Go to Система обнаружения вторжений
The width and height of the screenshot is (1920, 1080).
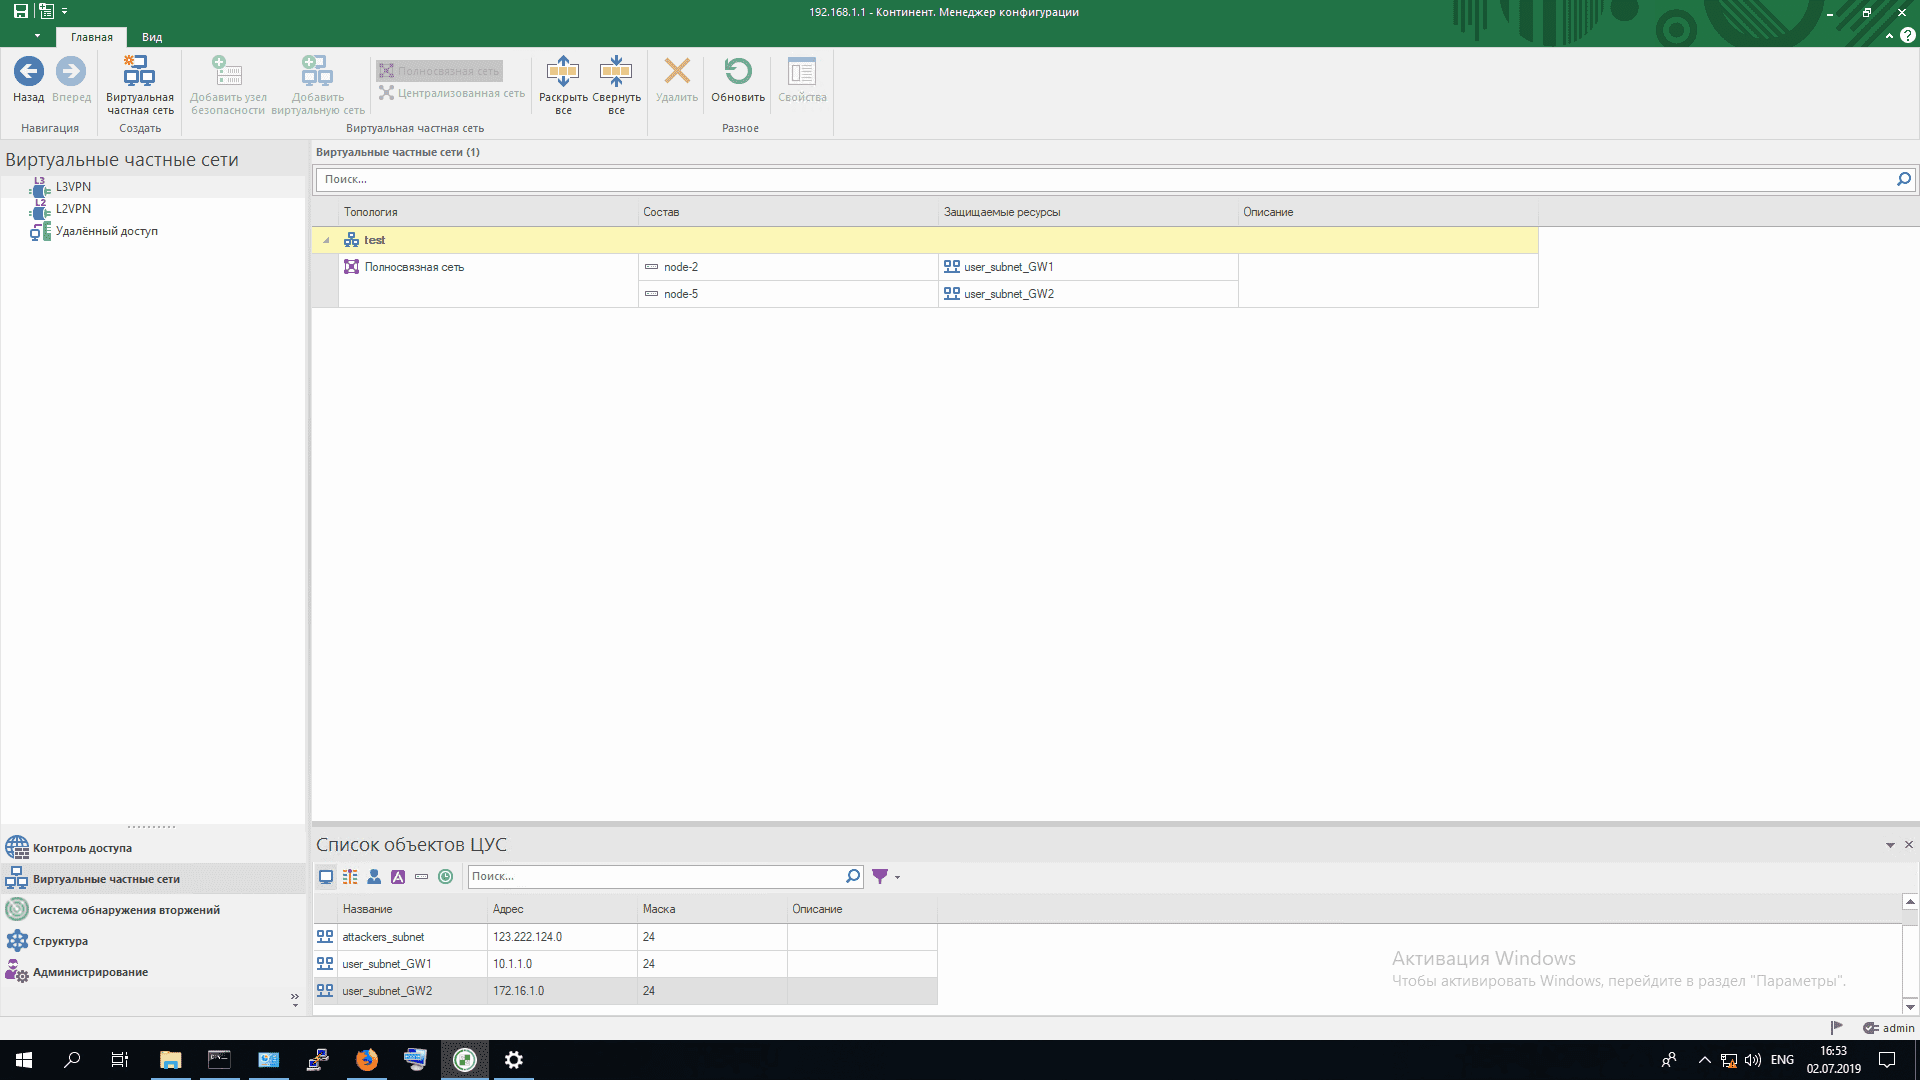126,910
